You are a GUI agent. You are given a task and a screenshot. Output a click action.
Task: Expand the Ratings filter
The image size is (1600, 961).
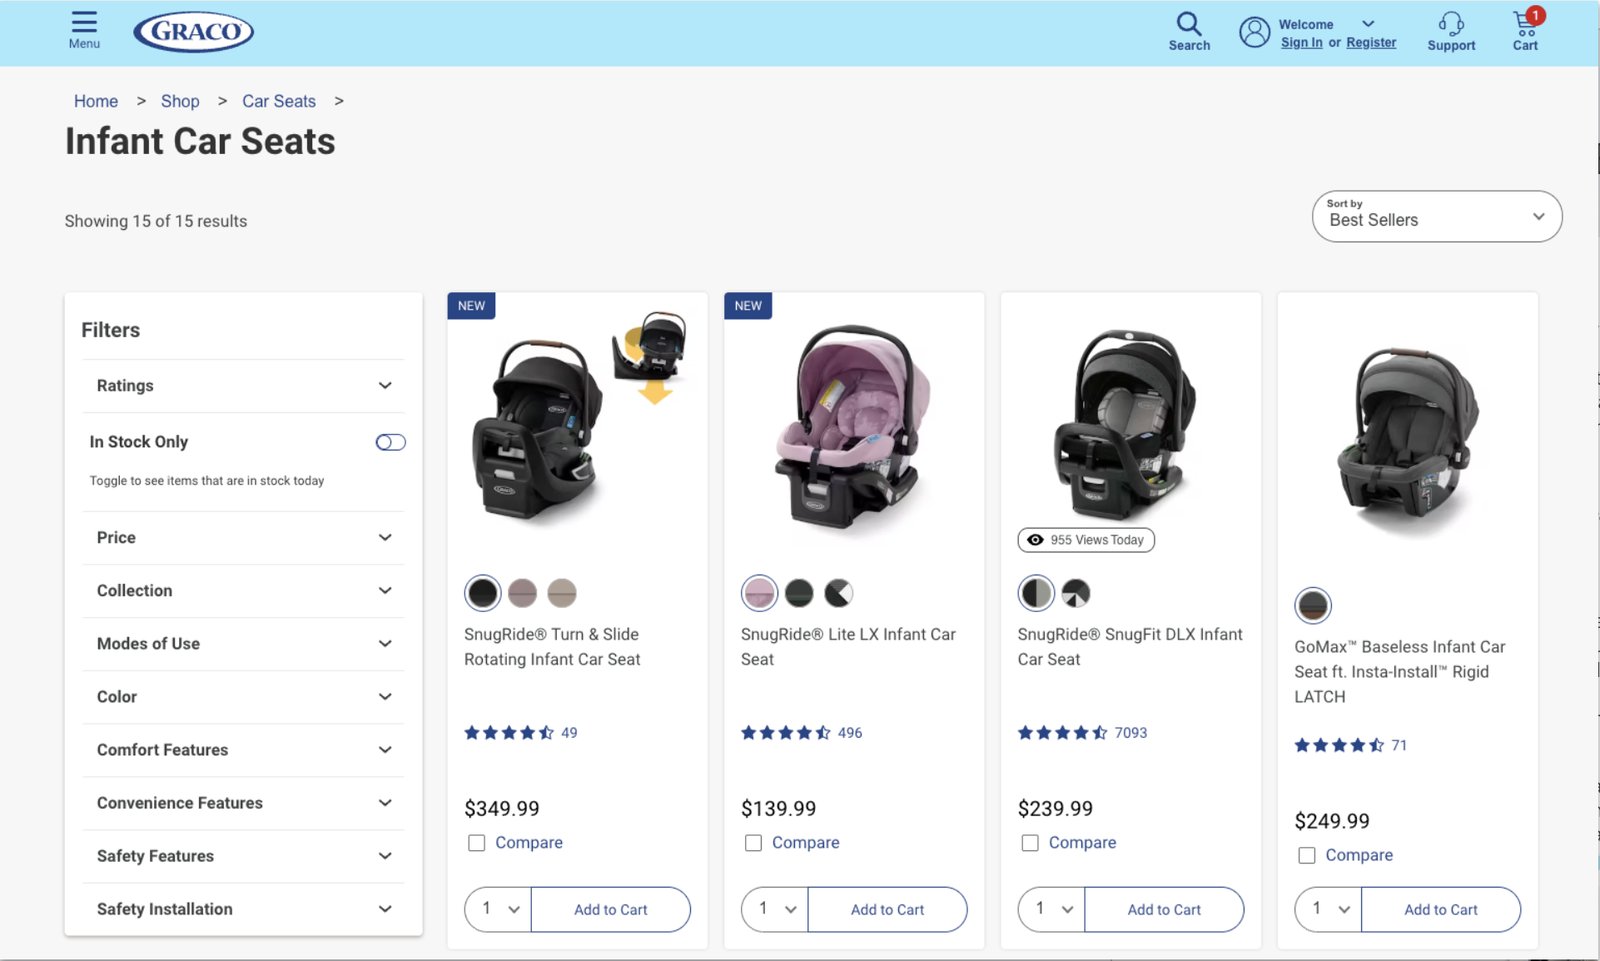(243, 386)
